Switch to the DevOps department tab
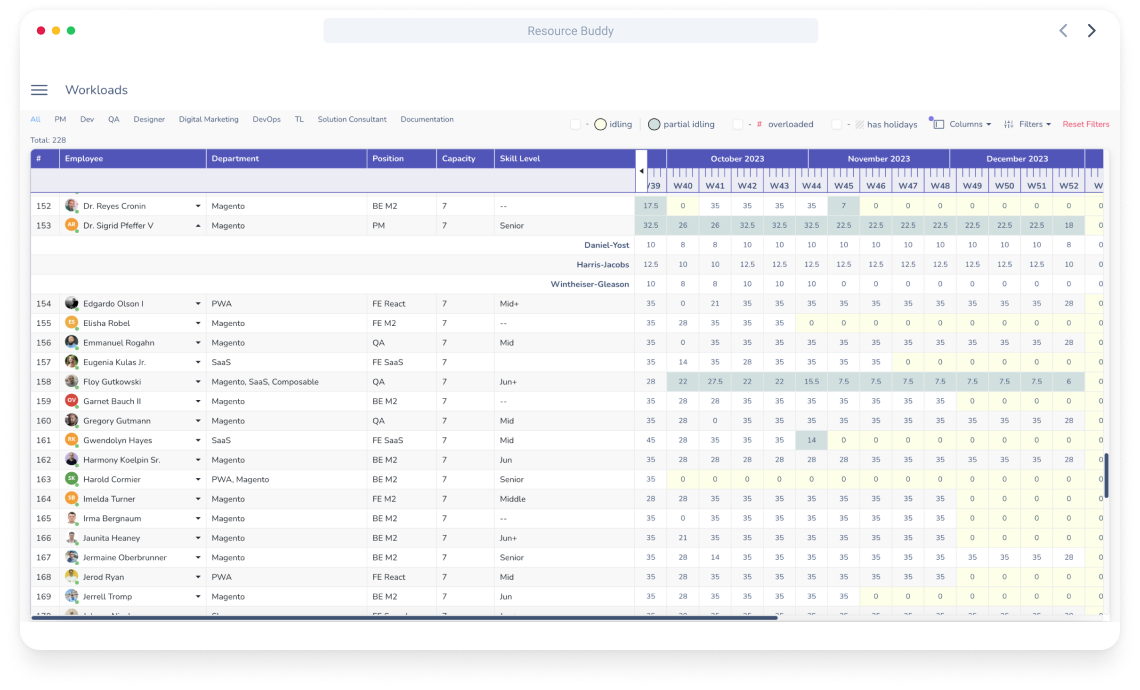1140x690 pixels. (x=267, y=118)
